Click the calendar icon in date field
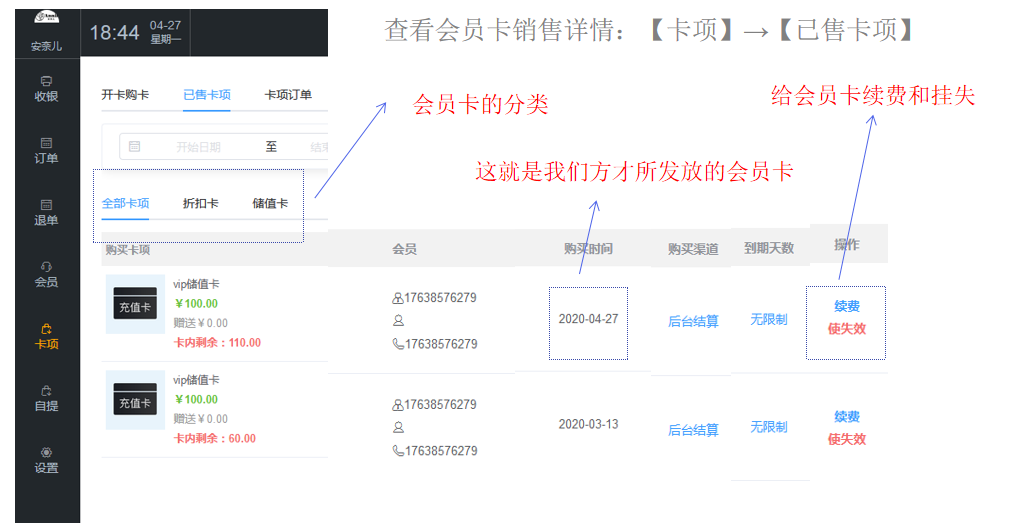Viewport: 1014px width, 531px height. [135, 147]
